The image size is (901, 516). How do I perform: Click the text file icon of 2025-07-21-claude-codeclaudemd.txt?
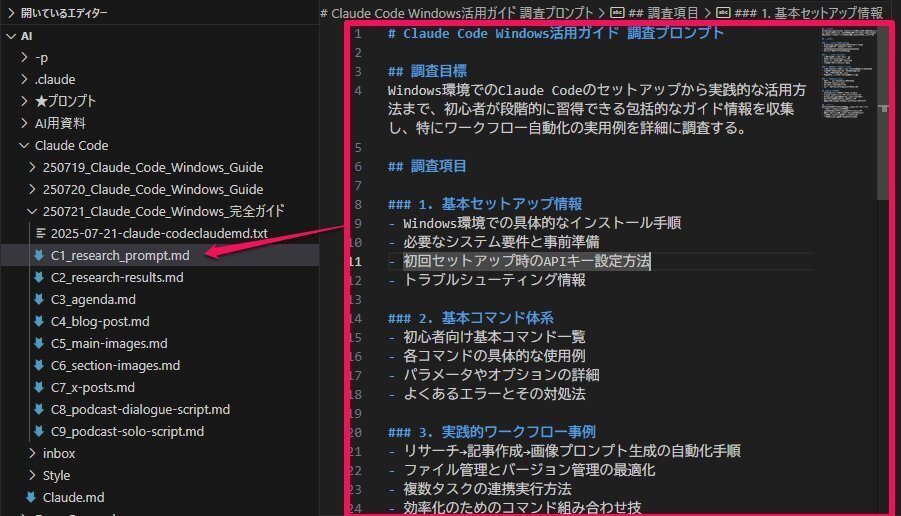pos(40,233)
